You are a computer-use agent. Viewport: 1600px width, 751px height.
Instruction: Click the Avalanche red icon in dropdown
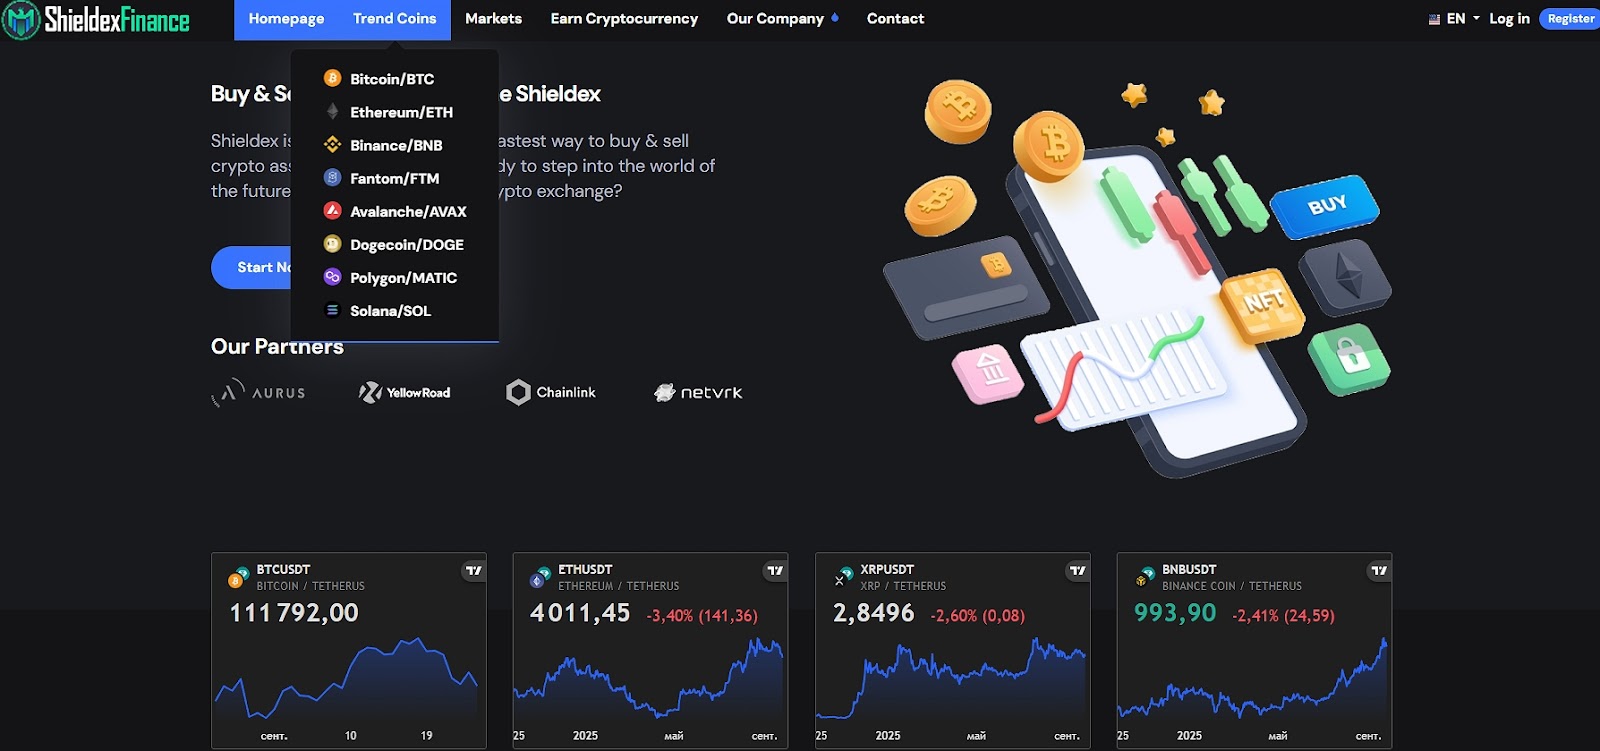pos(332,211)
